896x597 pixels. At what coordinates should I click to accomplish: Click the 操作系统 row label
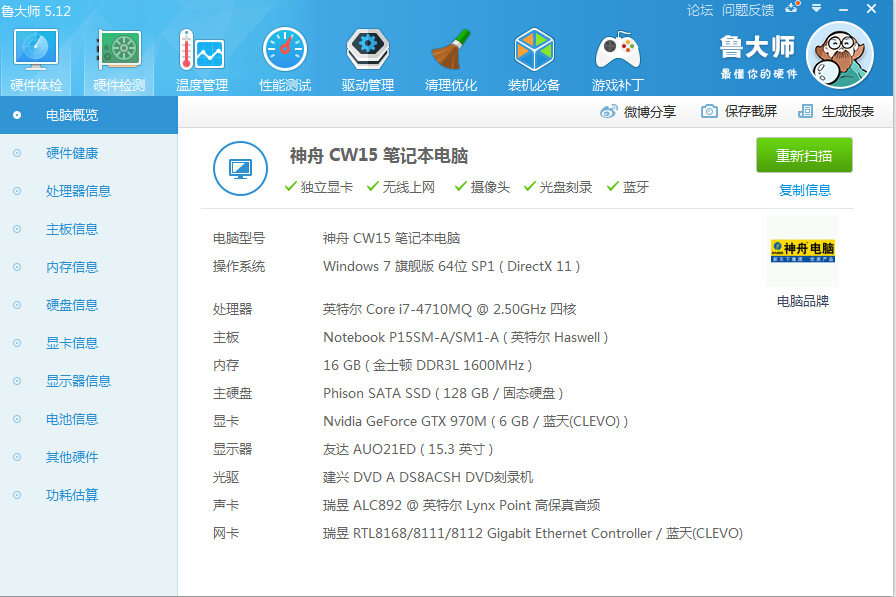239,266
